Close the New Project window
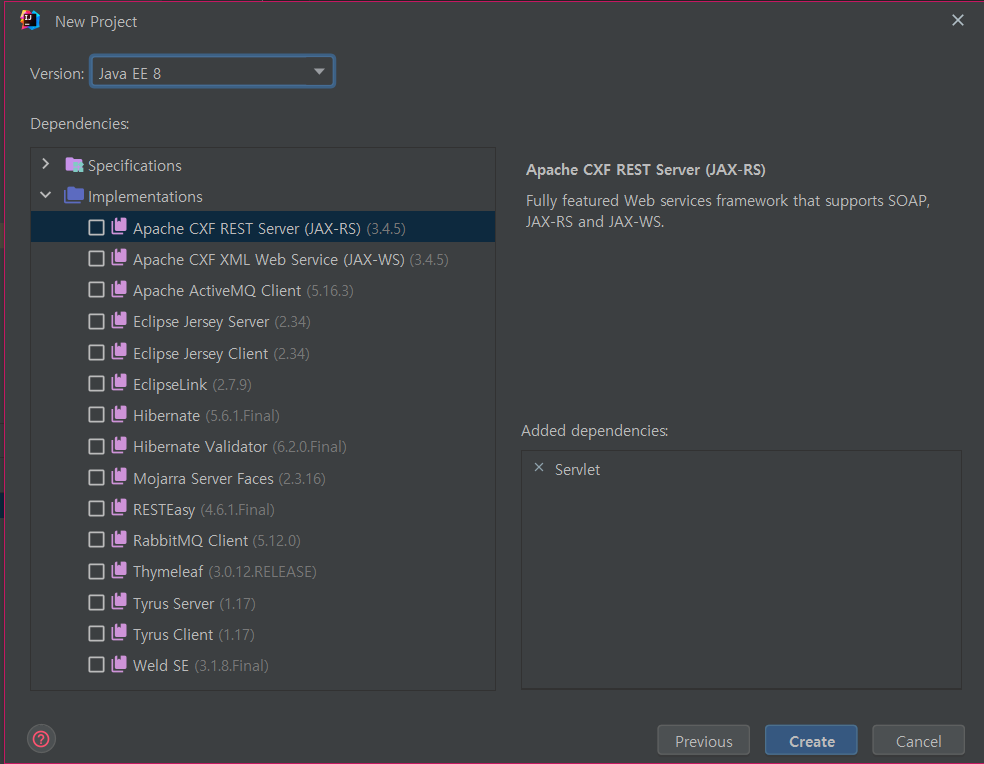This screenshot has width=984, height=764. [x=958, y=20]
